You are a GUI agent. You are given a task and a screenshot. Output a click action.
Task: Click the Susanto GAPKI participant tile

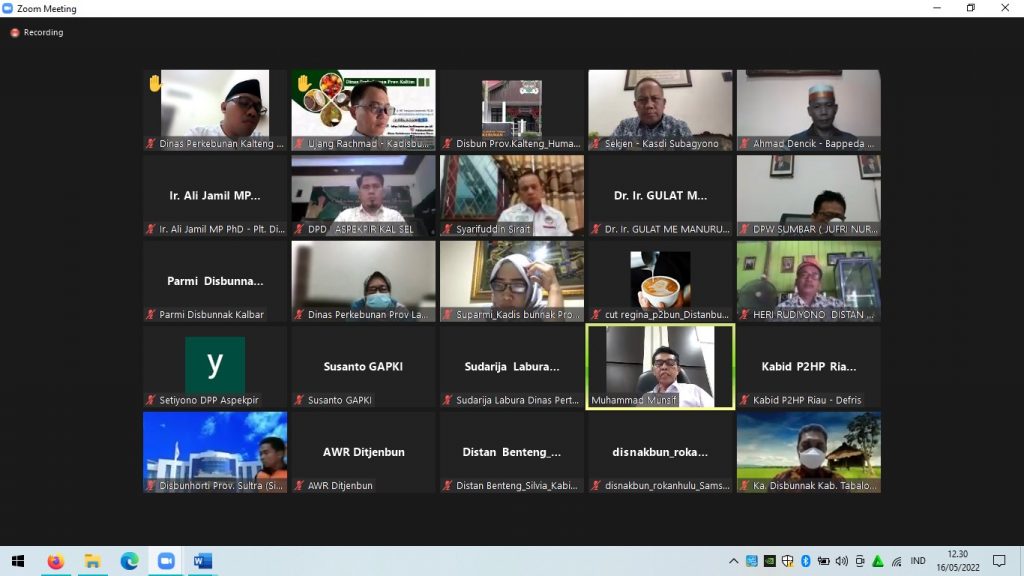pos(363,367)
